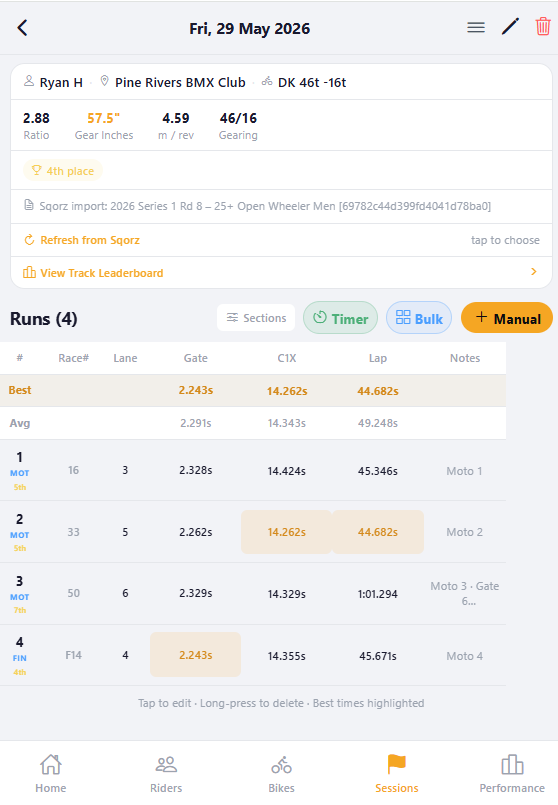Open the Performance chart tab icon
558x805 pixels.
point(512,764)
